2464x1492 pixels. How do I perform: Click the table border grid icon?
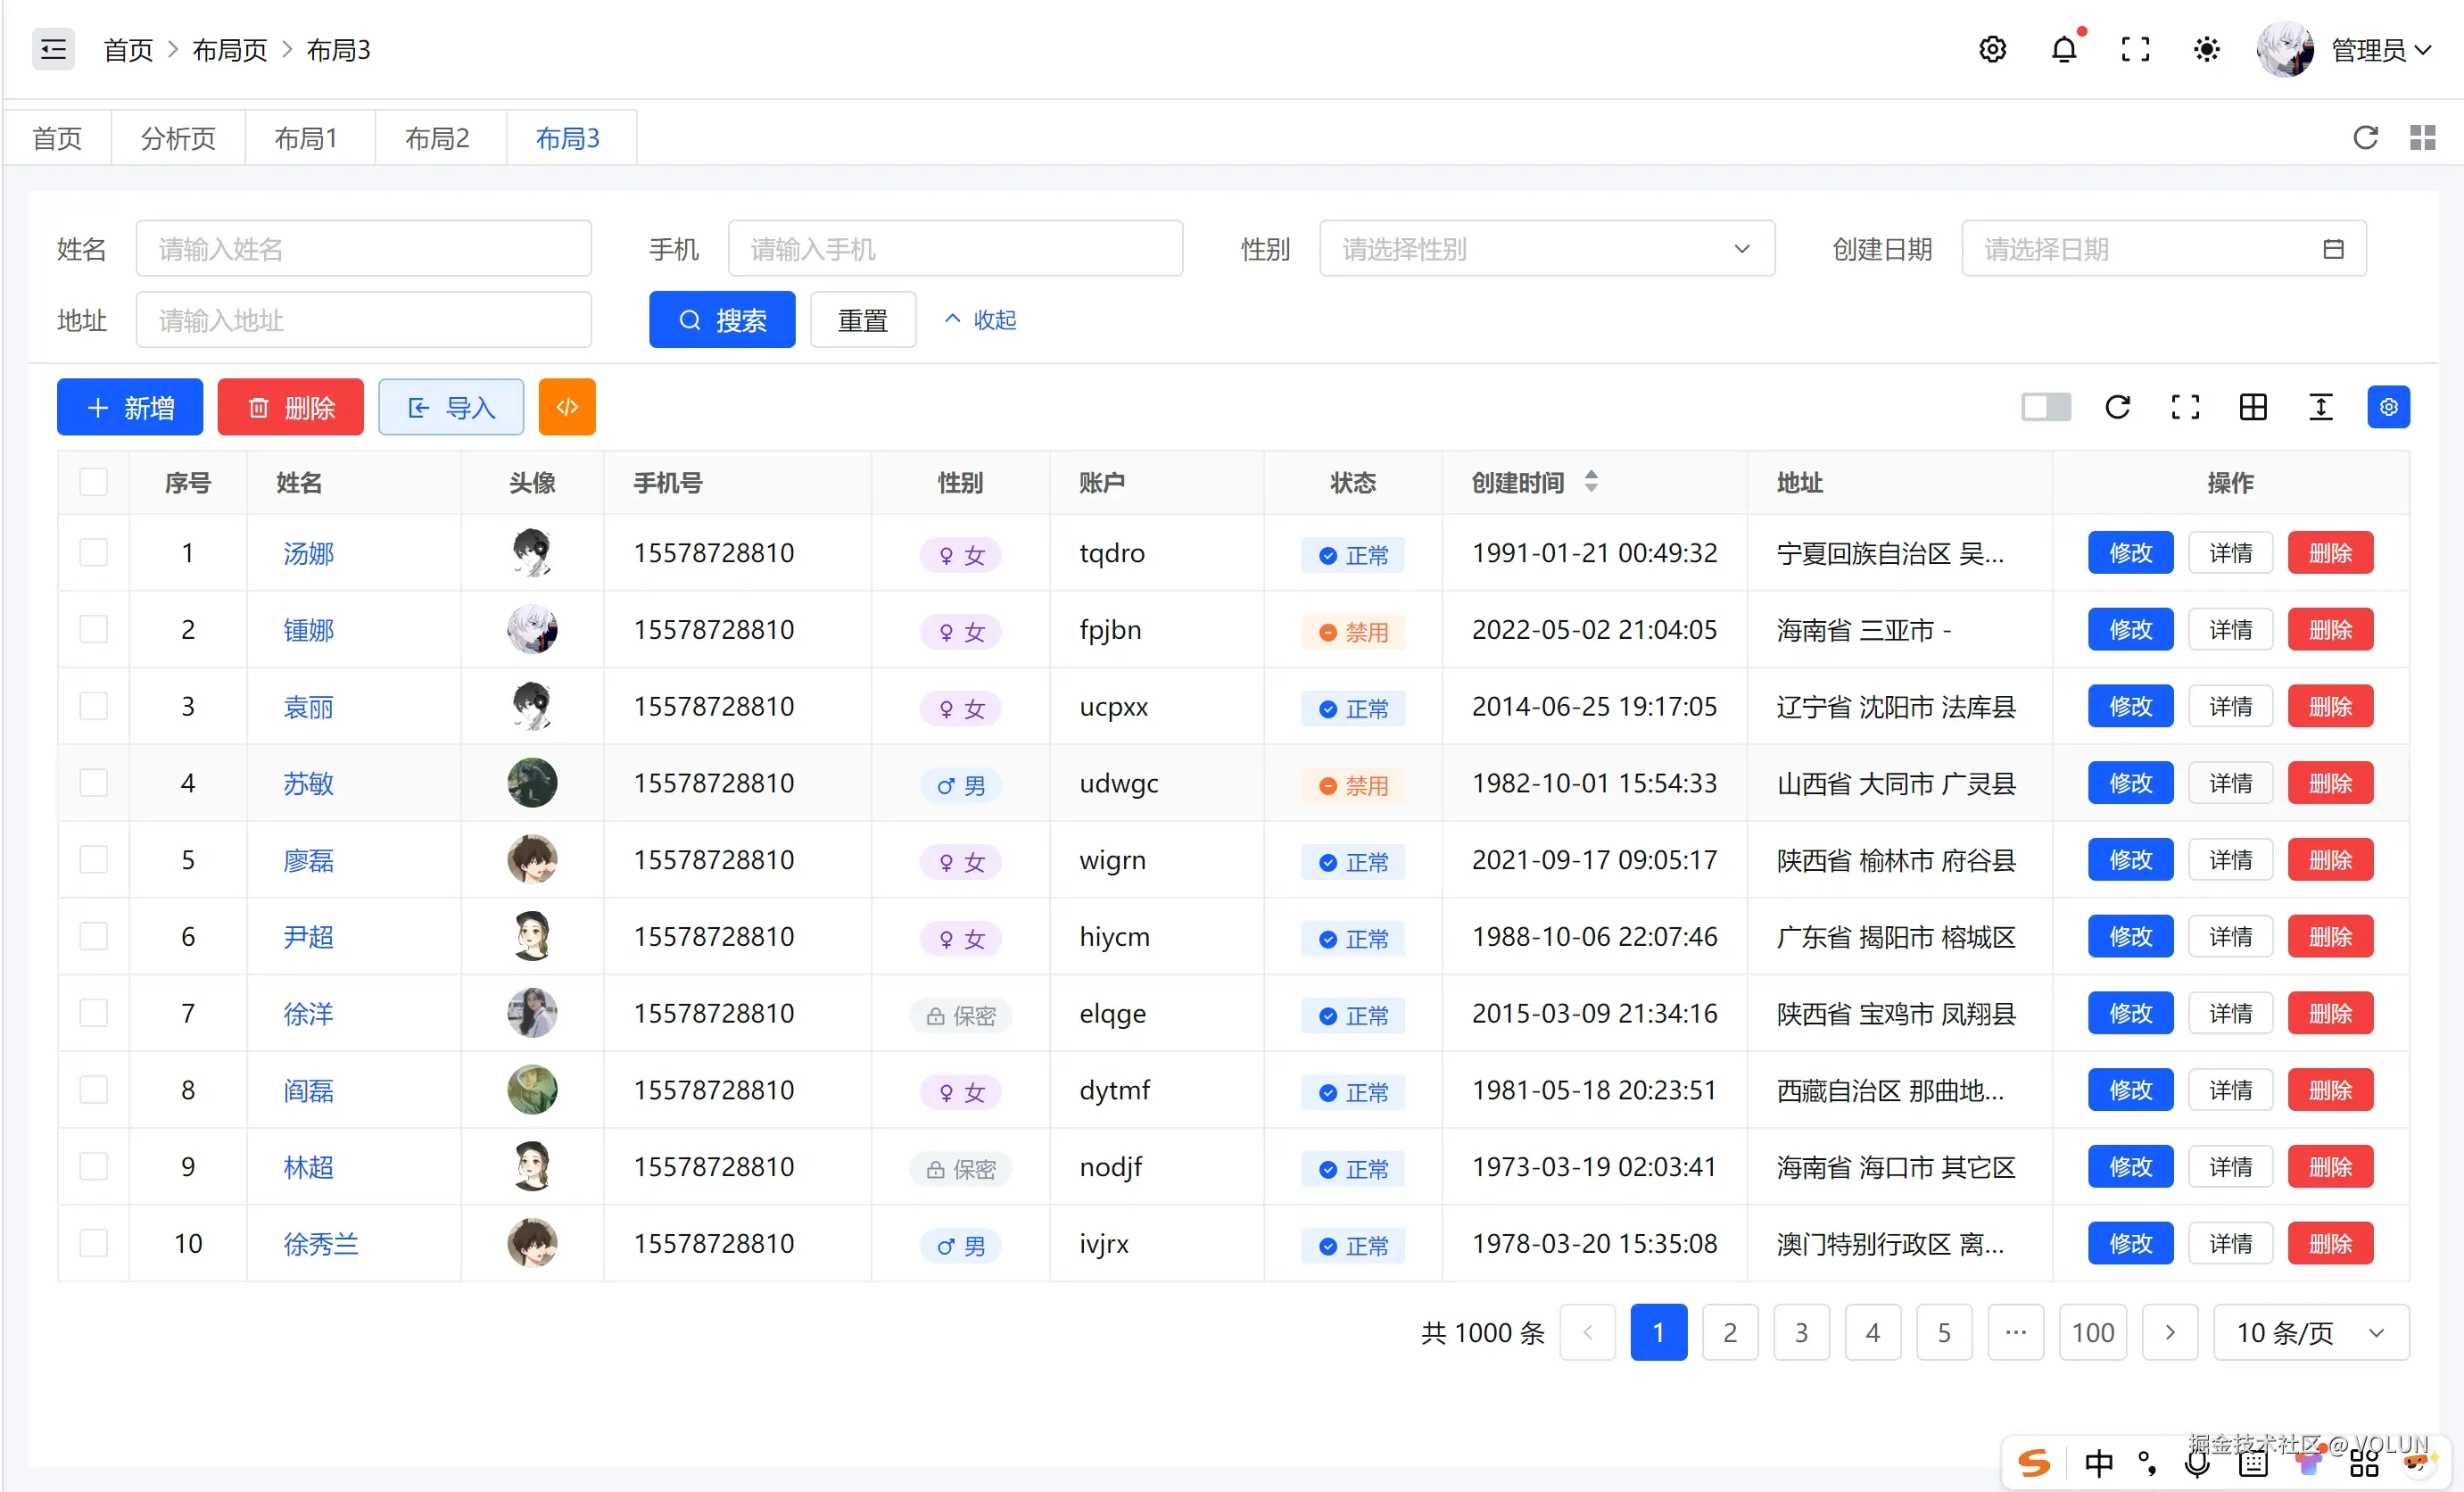click(x=2253, y=407)
